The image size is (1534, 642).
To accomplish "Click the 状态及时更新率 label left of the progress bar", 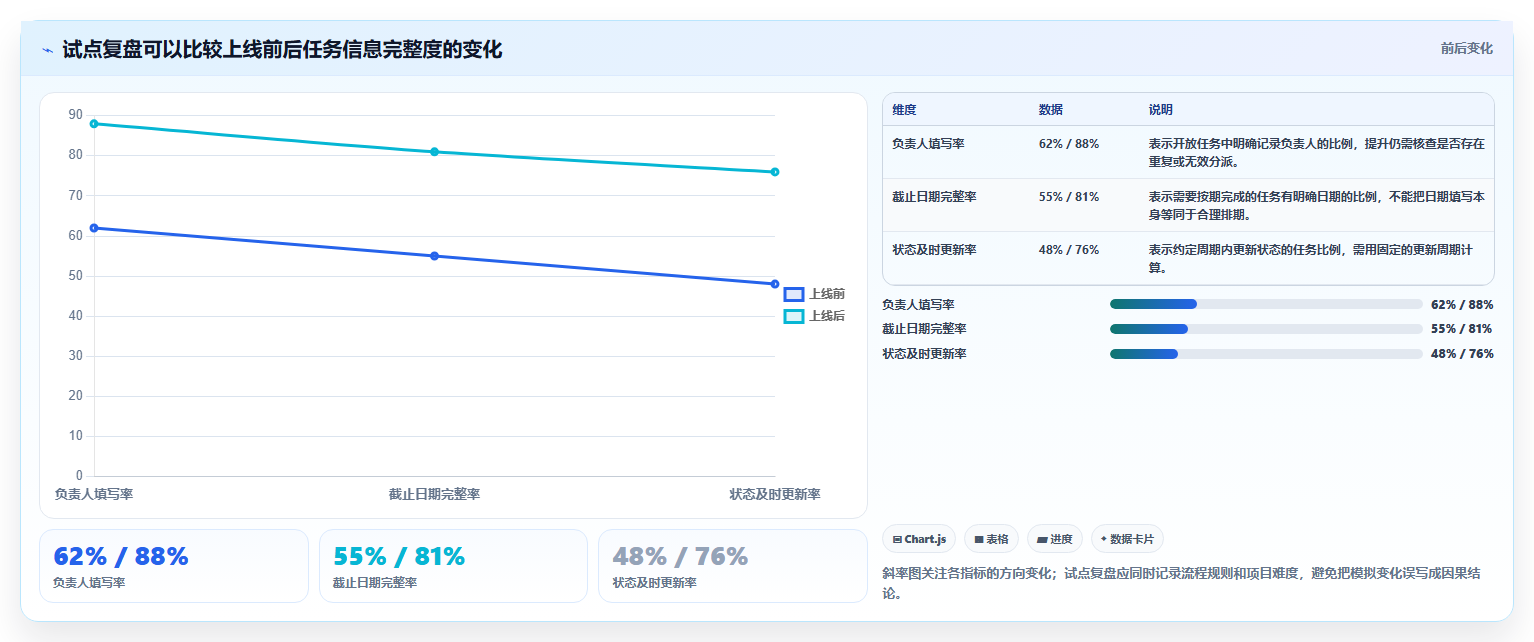I will [924, 354].
